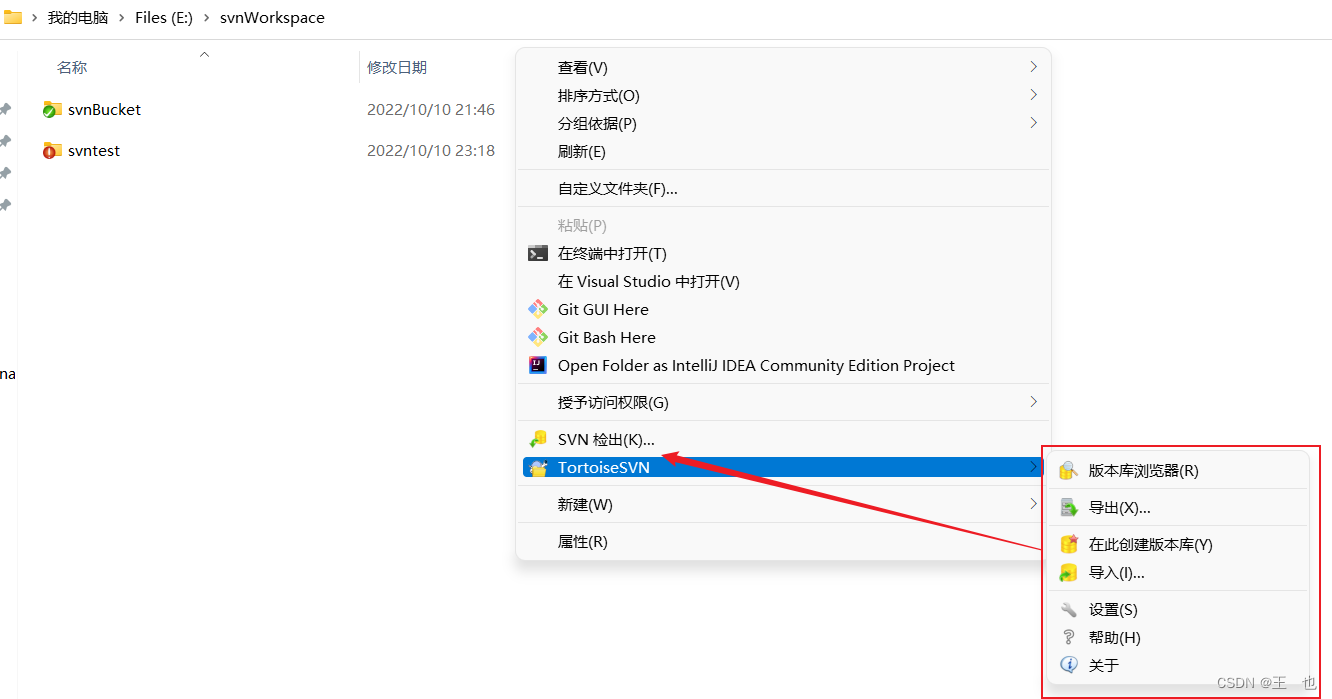This screenshot has height=699, width=1332.
Task: Navigate to Files (E:) in the breadcrumb
Action: pos(163,17)
